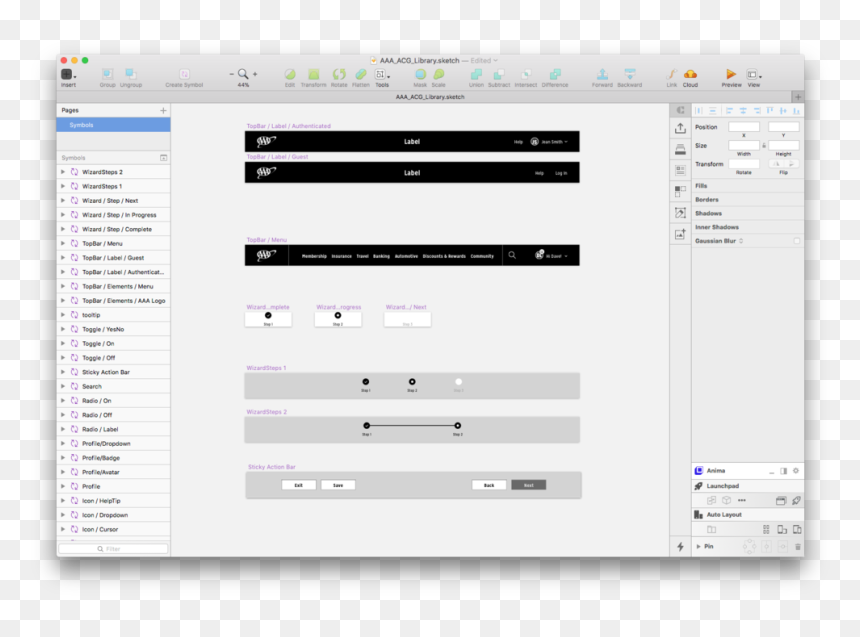
Task: Click the Difference boolean icon
Action: [555, 74]
